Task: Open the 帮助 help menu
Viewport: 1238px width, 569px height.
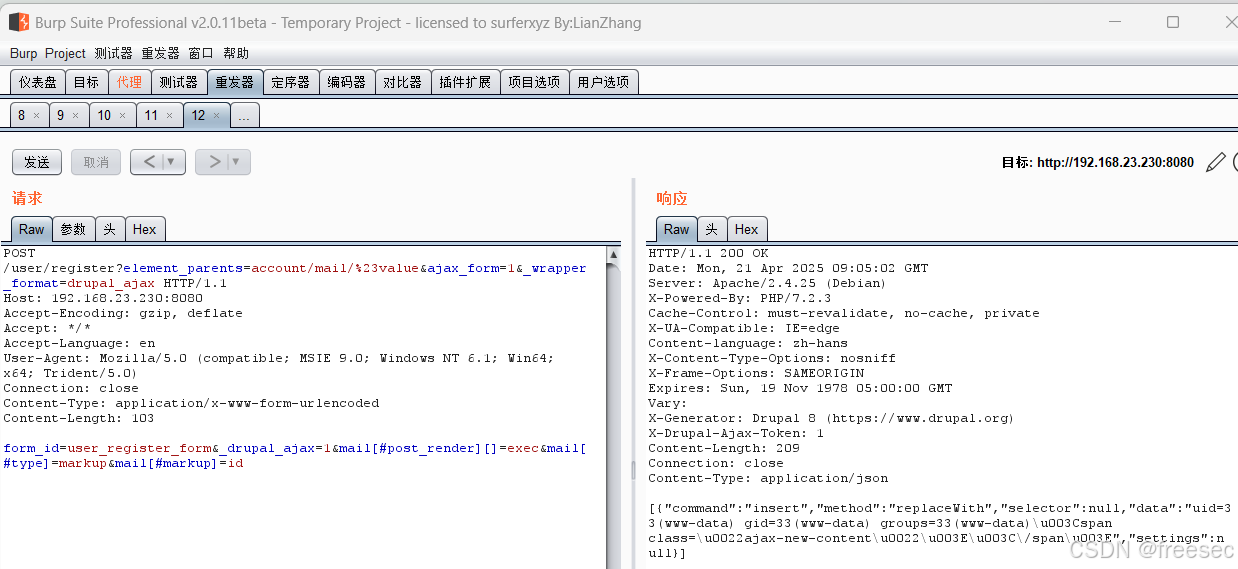Action: click(x=236, y=53)
